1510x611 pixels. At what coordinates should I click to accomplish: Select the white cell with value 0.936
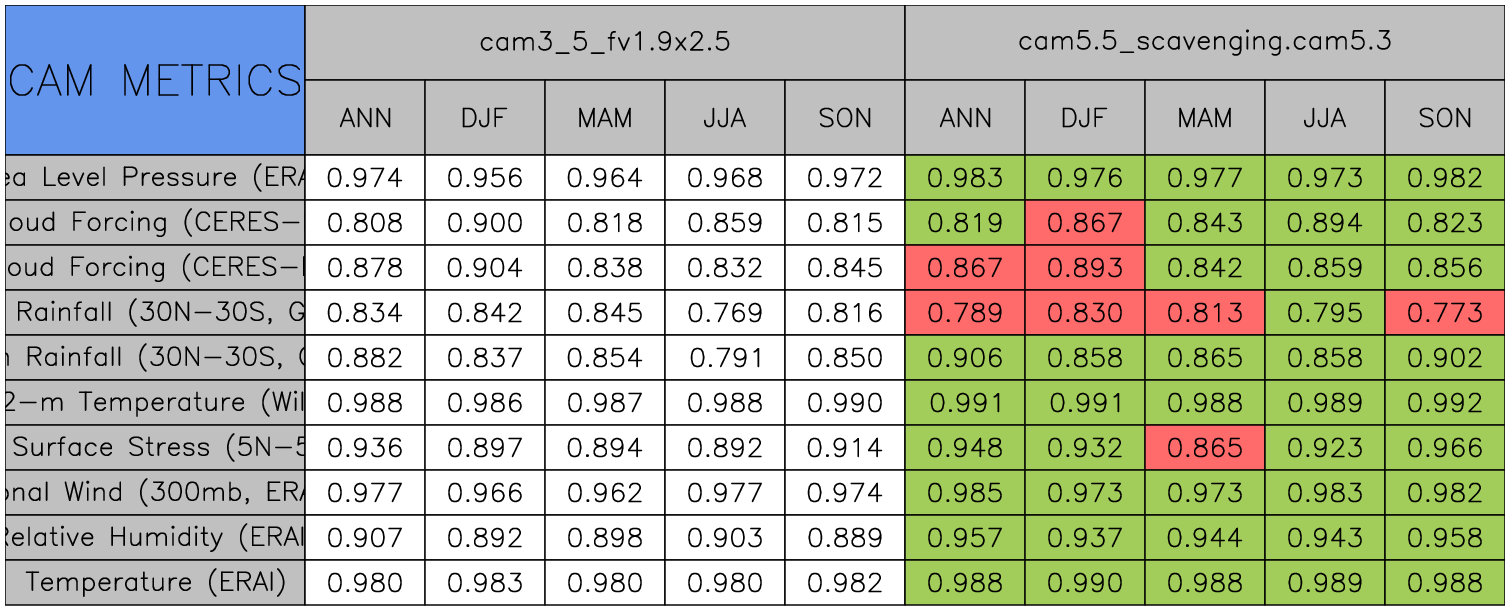(x=365, y=447)
